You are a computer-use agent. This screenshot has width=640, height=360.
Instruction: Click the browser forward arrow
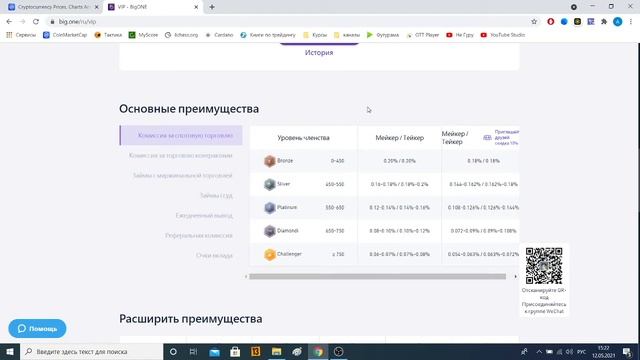coord(22,22)
